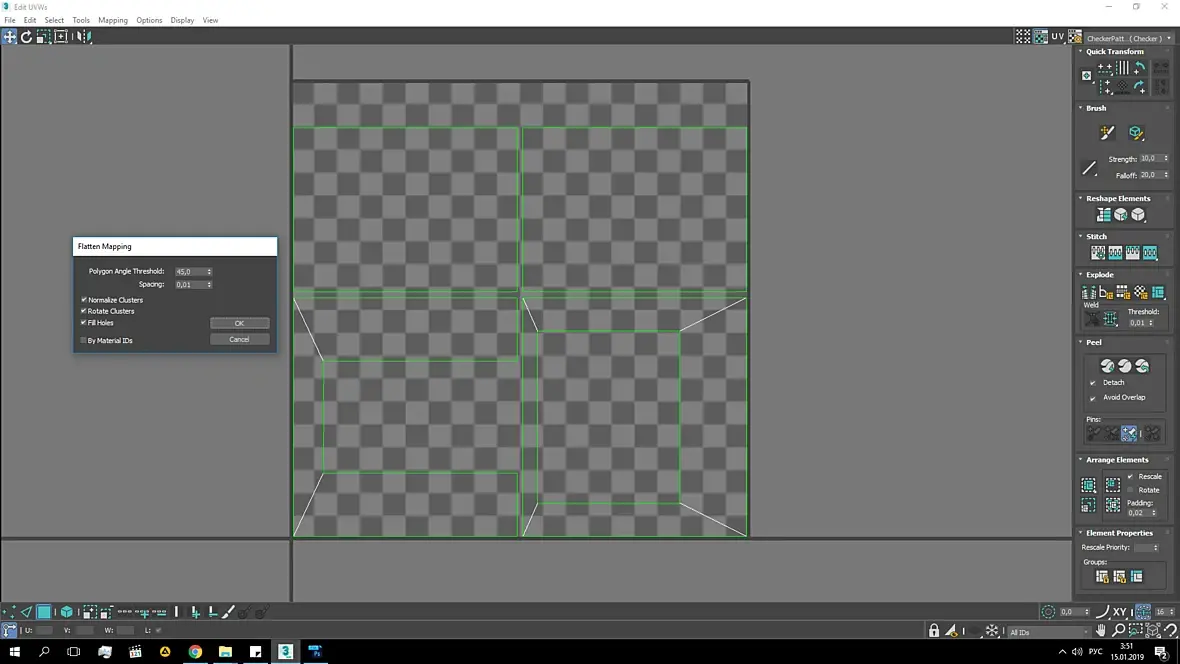Collapse the Stitch rollout
Image resolution: width=1180 pixels, height=664 pixels.
click(1081, 236)
